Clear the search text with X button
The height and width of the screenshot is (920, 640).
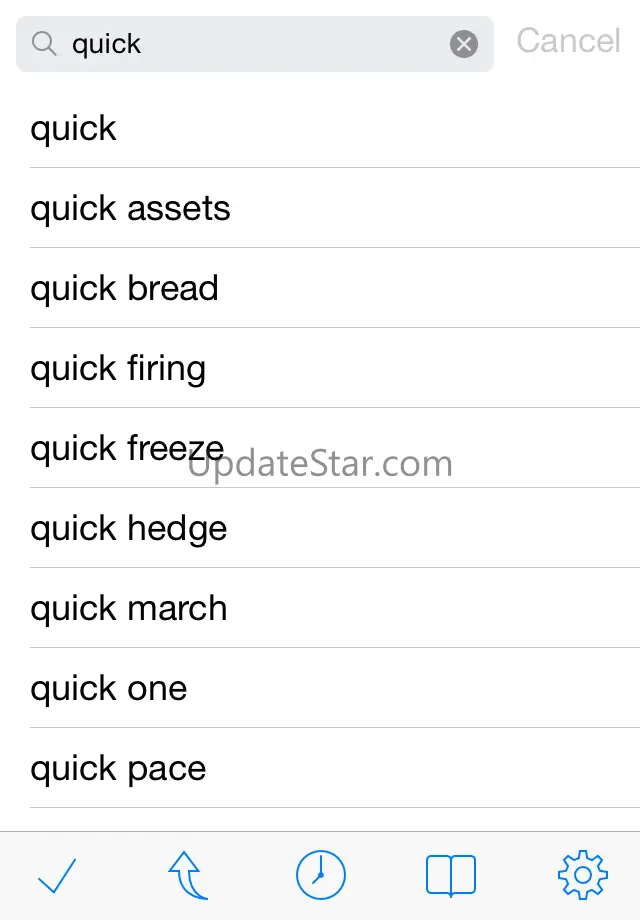pyautogui.click(x=464, y=44)
